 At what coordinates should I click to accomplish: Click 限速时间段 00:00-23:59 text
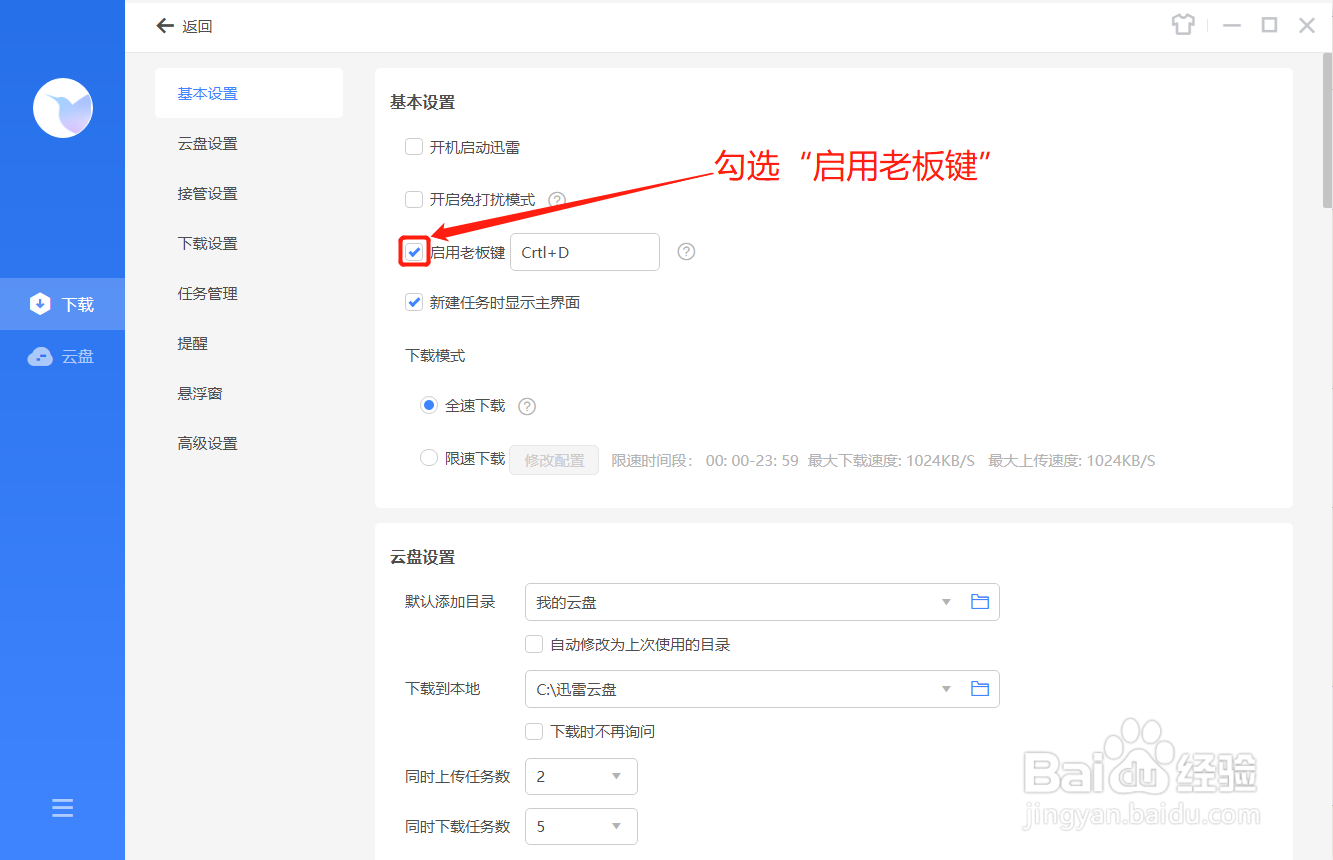705,461
